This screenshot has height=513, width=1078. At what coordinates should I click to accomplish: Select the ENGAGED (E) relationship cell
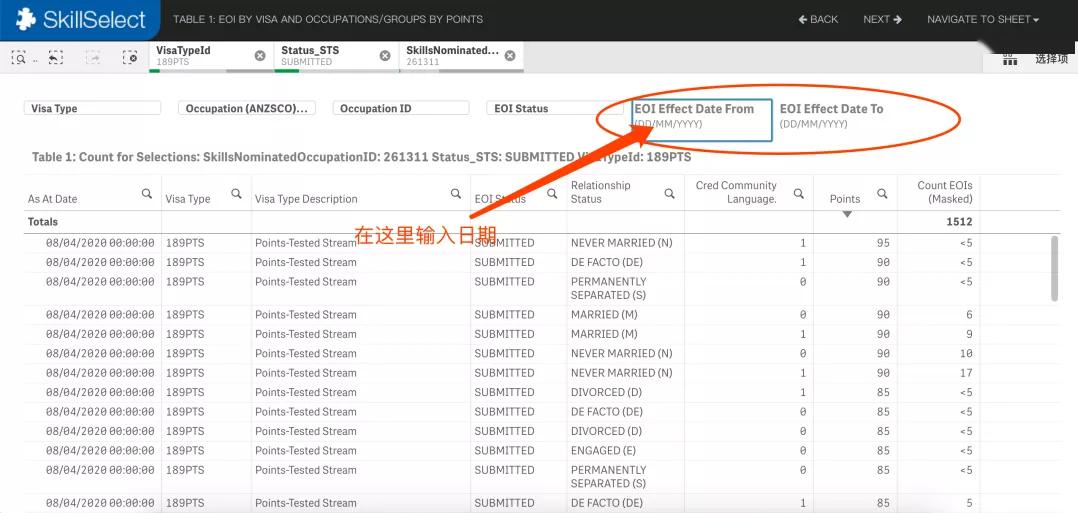(603, 450)
